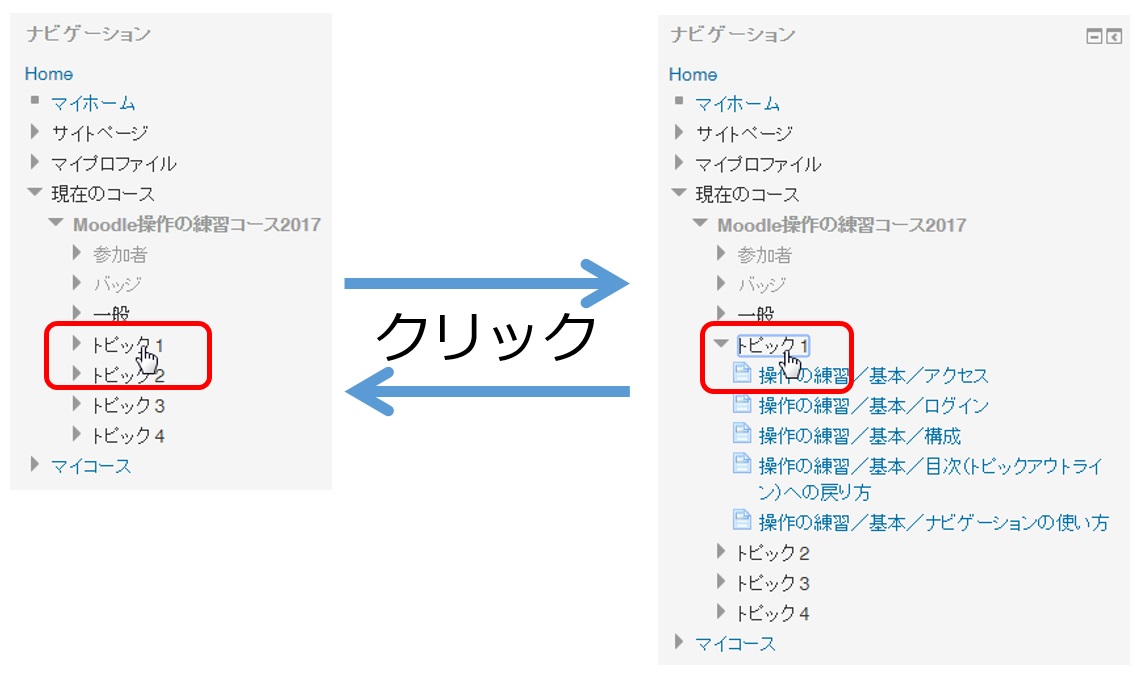Expand トピック 3 arrow in right panel
This screenshot has width=1143, height=679.
[x=721, y=582]
